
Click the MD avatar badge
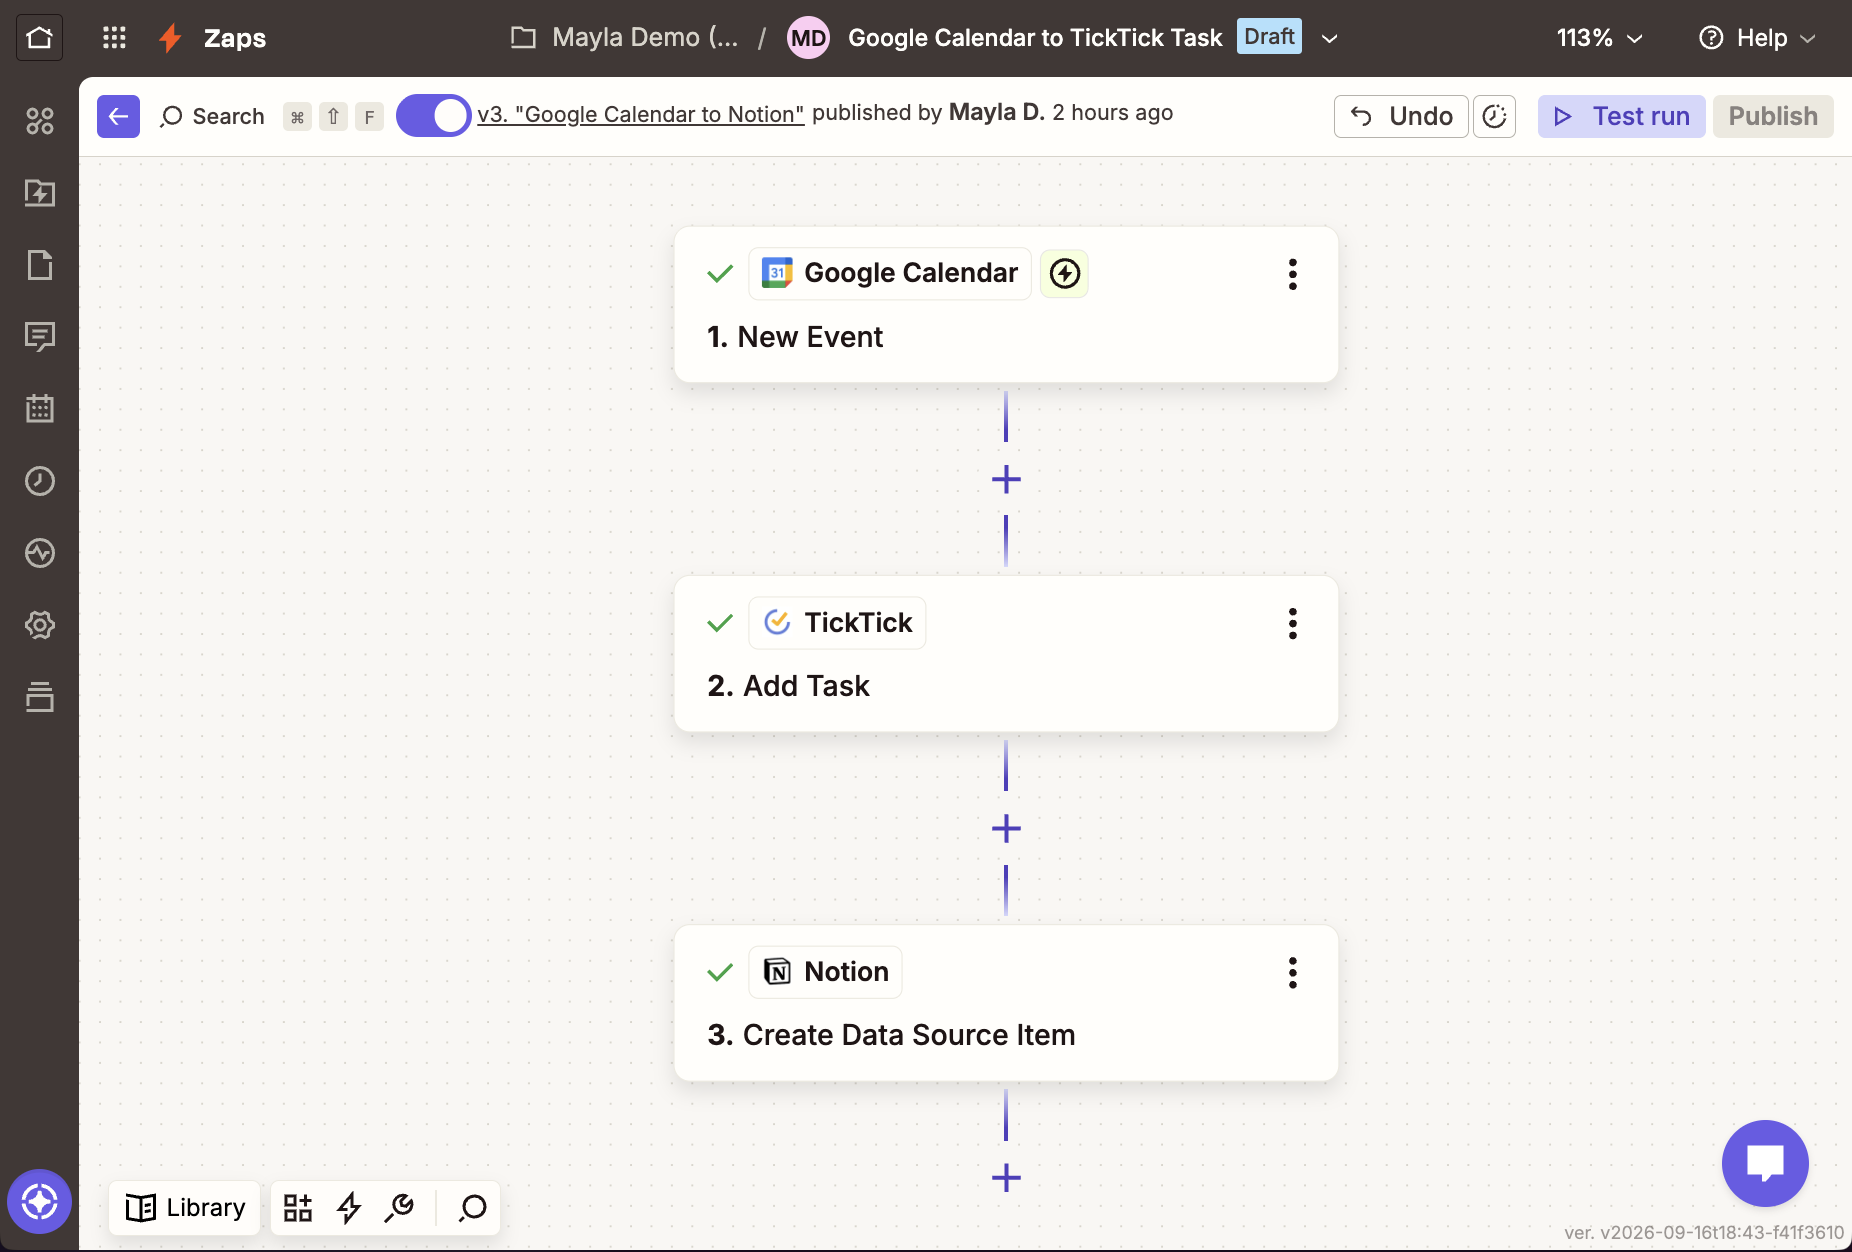(808, 38)
